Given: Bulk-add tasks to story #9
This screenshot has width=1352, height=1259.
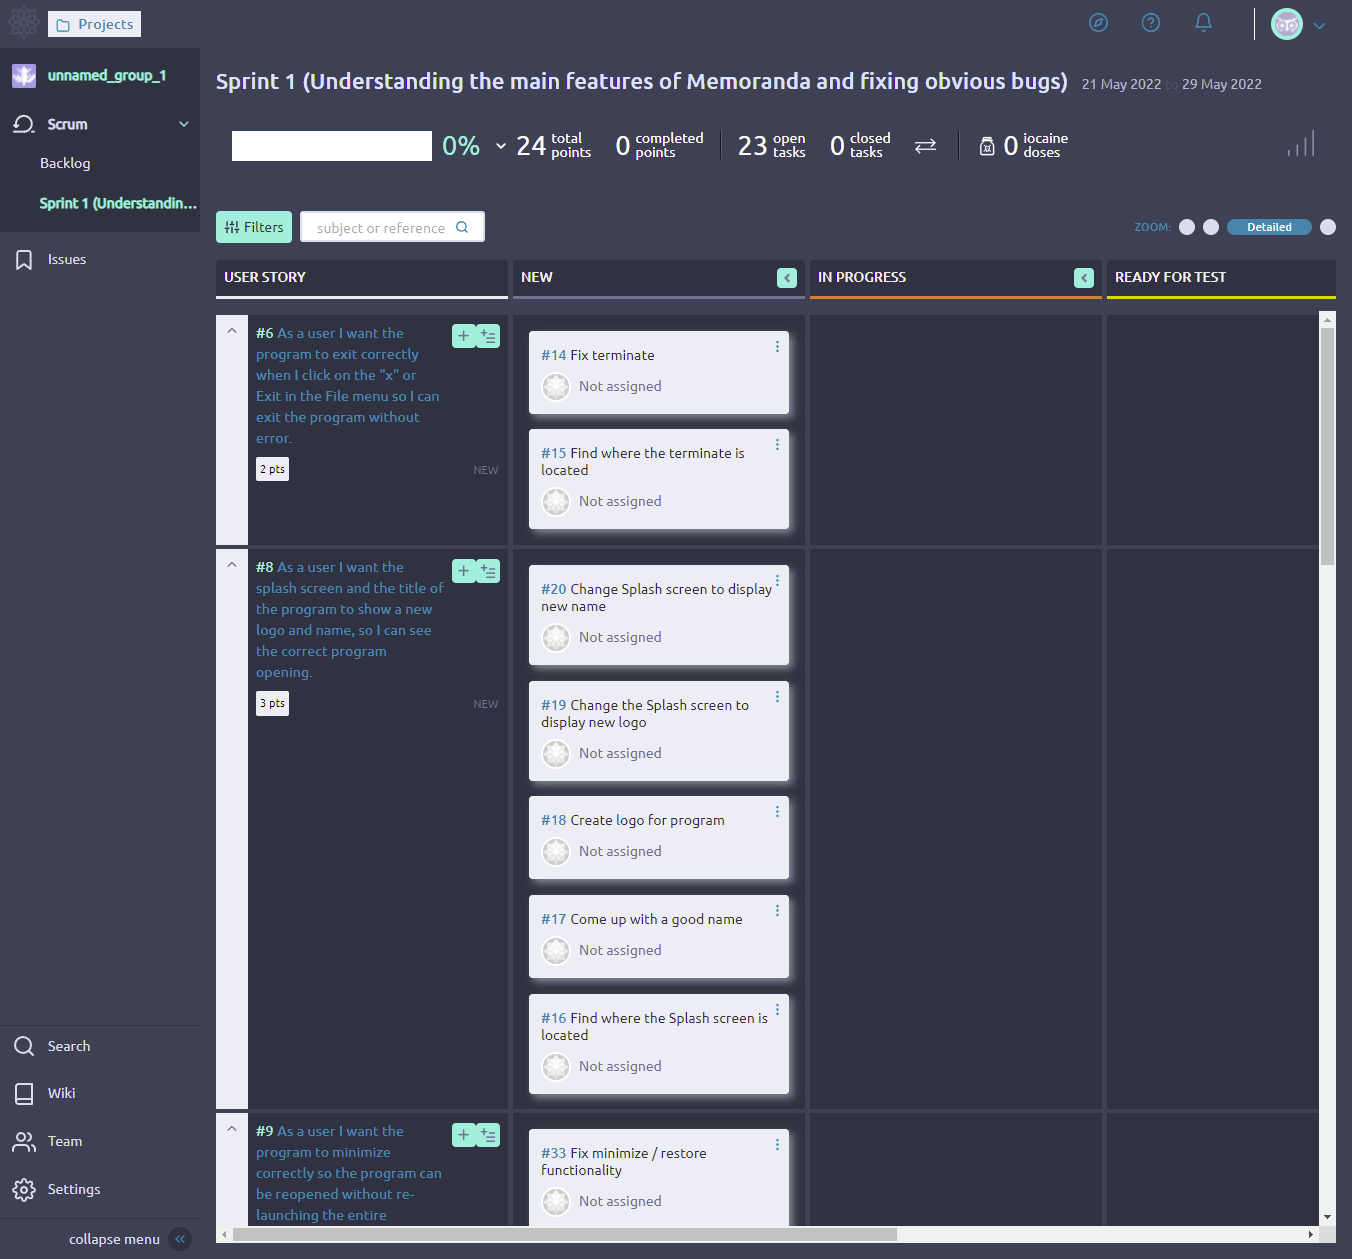Looking at the screenshot, I should point(488,1135).
